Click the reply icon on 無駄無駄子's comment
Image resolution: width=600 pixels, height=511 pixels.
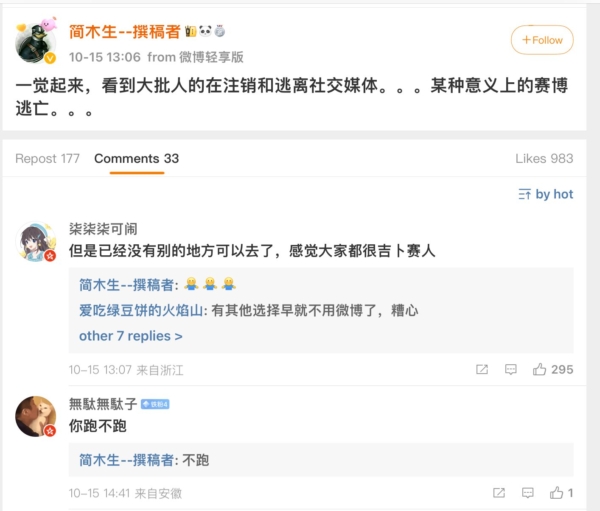click(527, 493)
